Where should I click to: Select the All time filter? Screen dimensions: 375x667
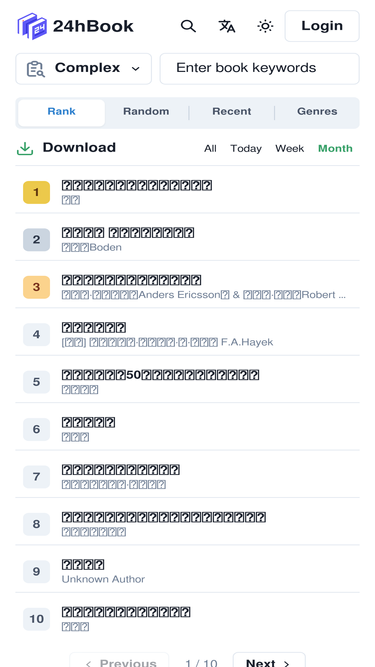210,148
